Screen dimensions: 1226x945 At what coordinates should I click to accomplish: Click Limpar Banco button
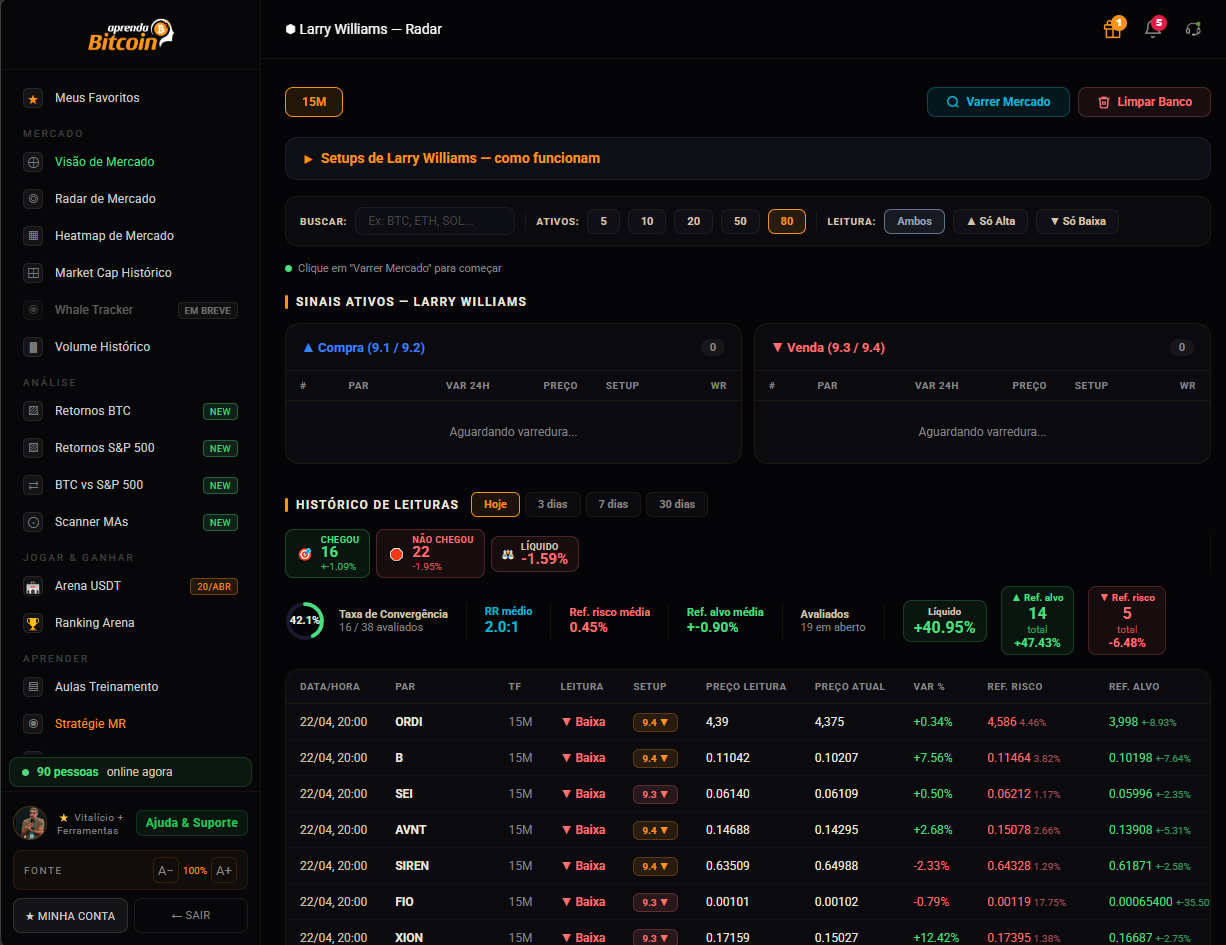[1144, 102]
